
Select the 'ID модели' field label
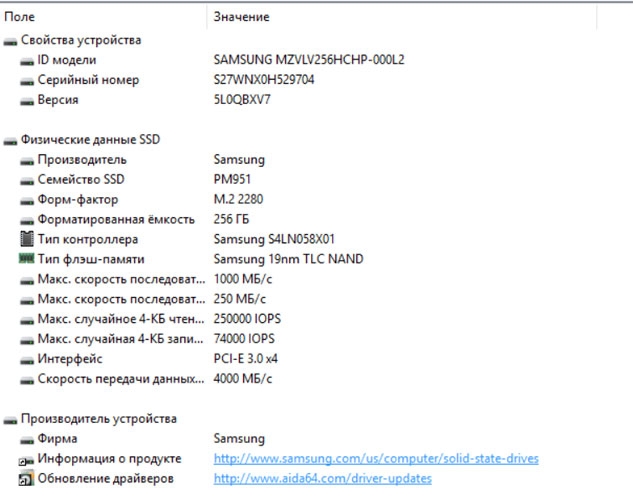click(x=67, y=60)
